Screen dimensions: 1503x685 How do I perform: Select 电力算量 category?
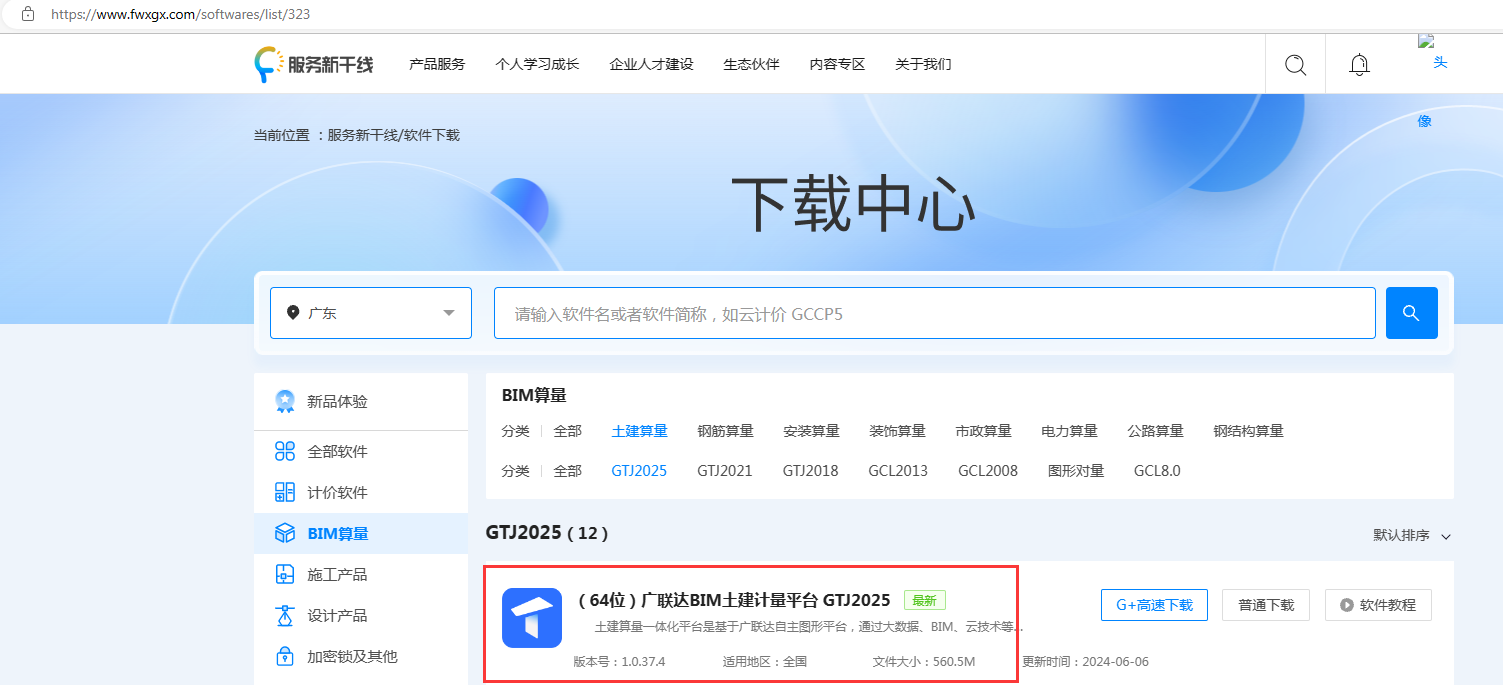point(1069,431)
